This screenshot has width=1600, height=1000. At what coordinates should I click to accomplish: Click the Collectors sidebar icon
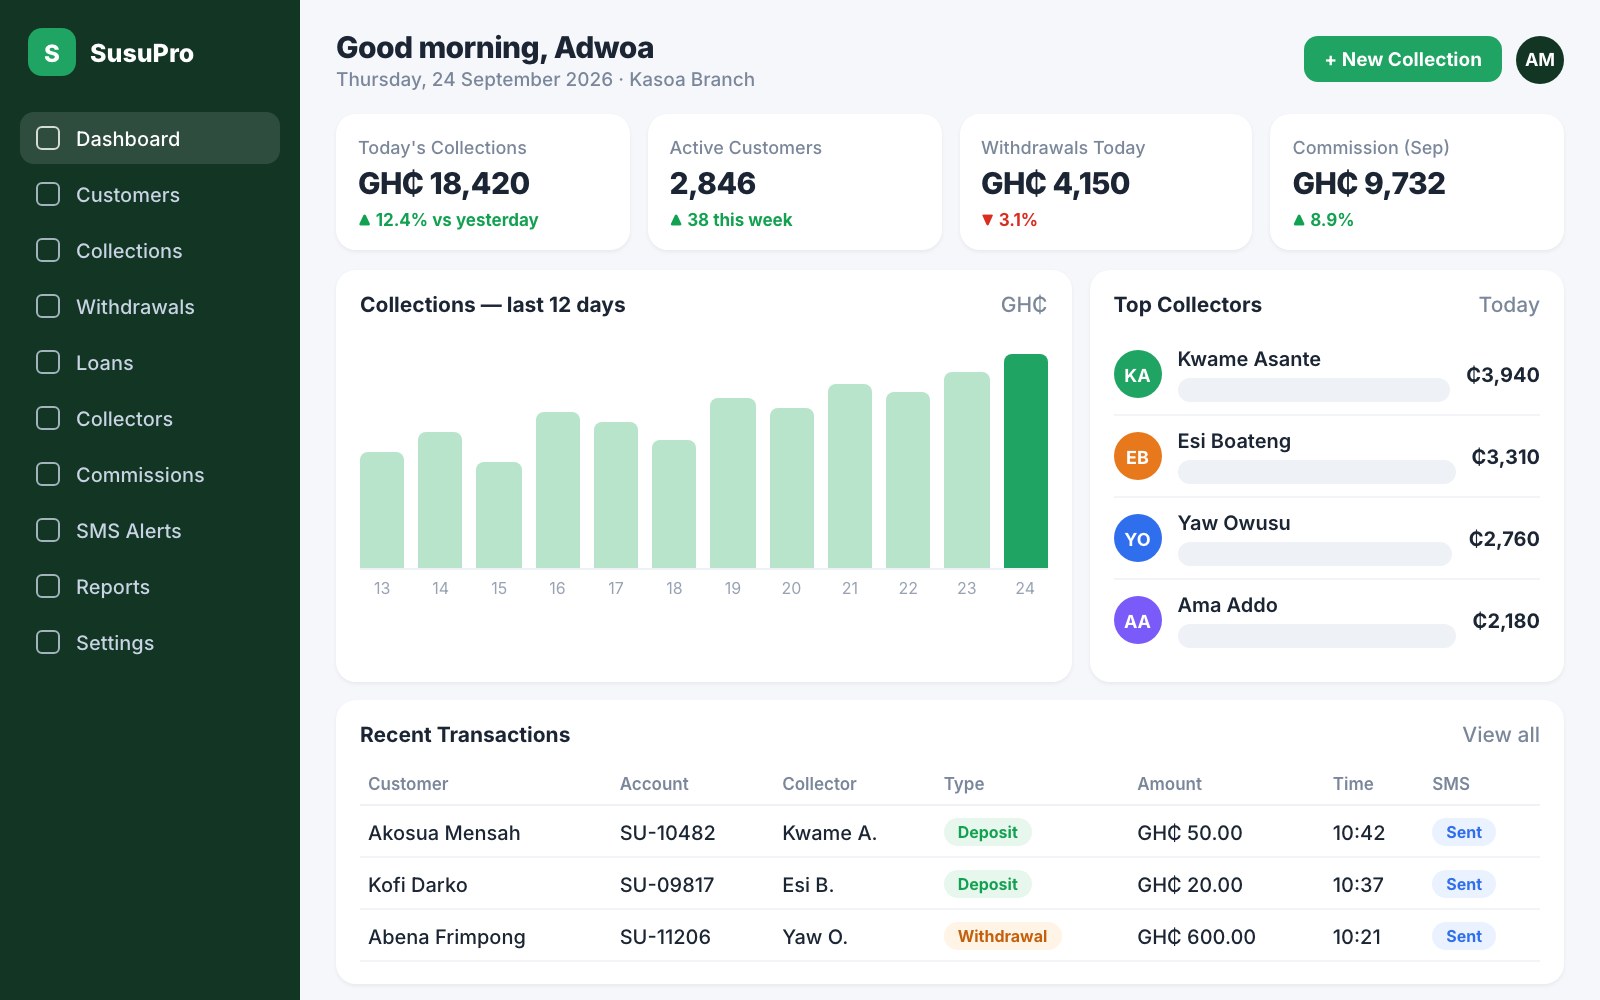click(48, 418)
